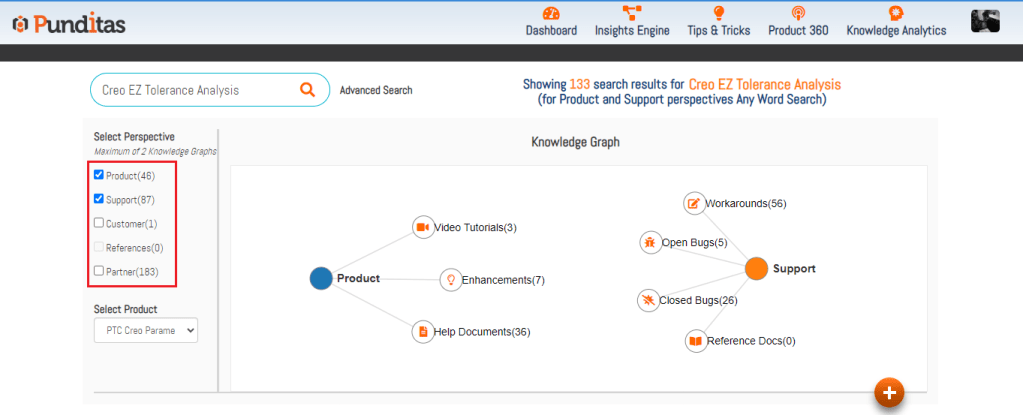Viewport: 1023px width, 415px height.
Task: Click the Advanced Search link
Action: [376, 90]
